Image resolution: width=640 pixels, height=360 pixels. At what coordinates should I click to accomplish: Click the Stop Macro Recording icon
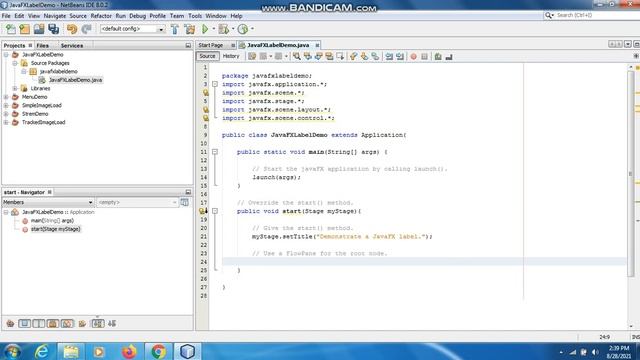(x=424, y=56)
